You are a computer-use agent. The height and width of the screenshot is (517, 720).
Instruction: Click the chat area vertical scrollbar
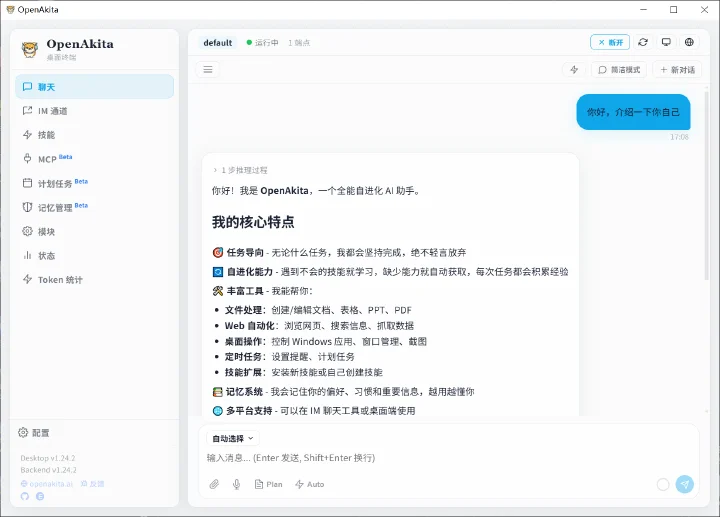706,186
